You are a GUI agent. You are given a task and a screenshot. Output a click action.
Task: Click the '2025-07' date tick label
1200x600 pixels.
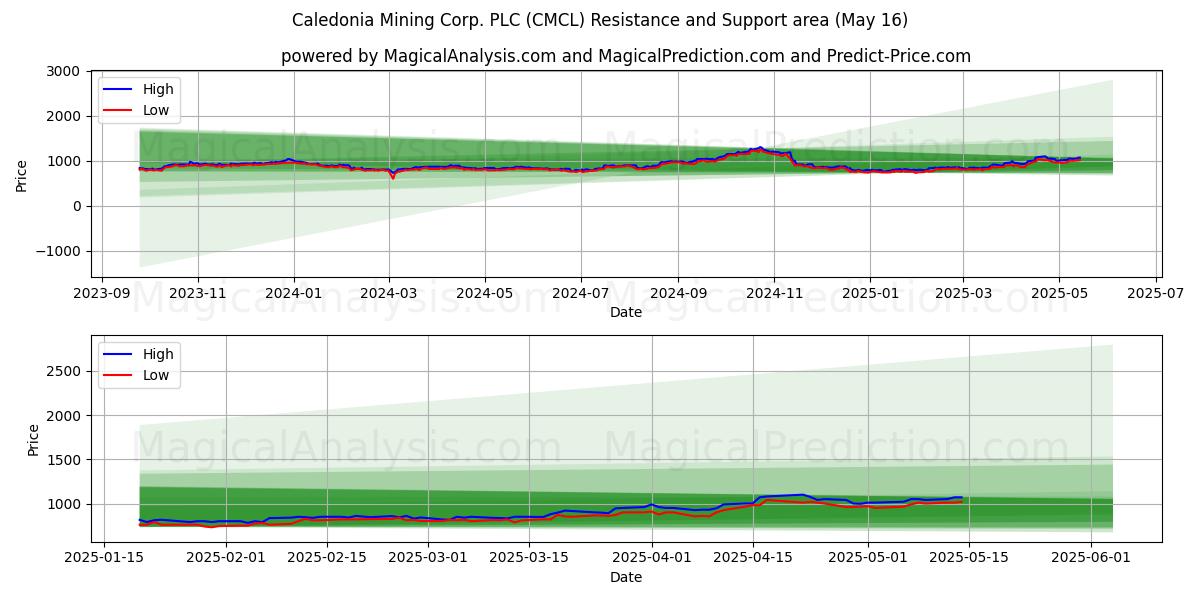click(1153, 295)
